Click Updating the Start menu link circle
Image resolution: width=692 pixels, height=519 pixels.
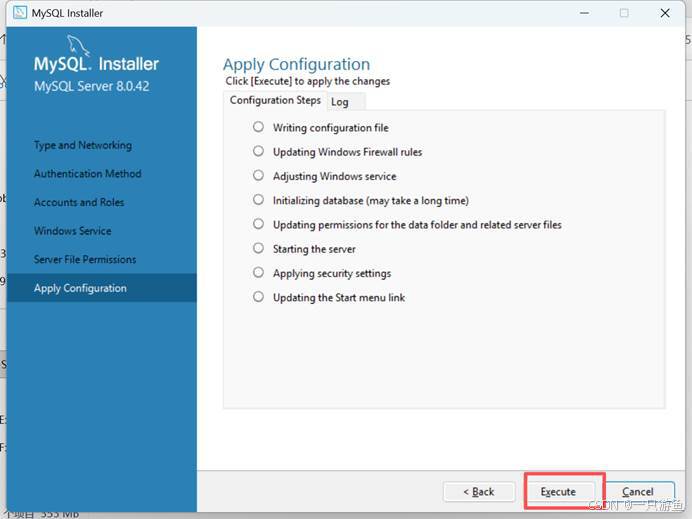(258, 297)
